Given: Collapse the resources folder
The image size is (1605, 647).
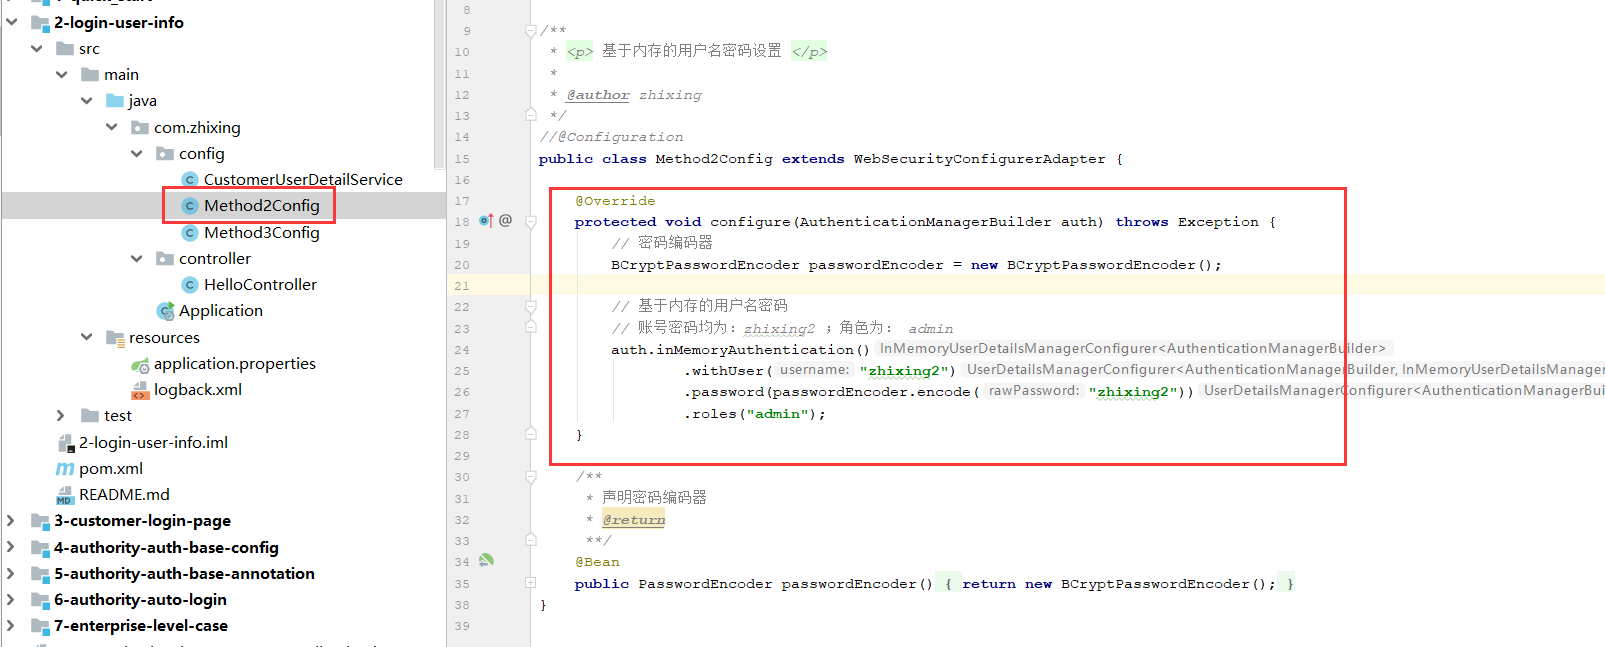Looking at the screenshot, I should pyautogui.click(x=87, y=337).
